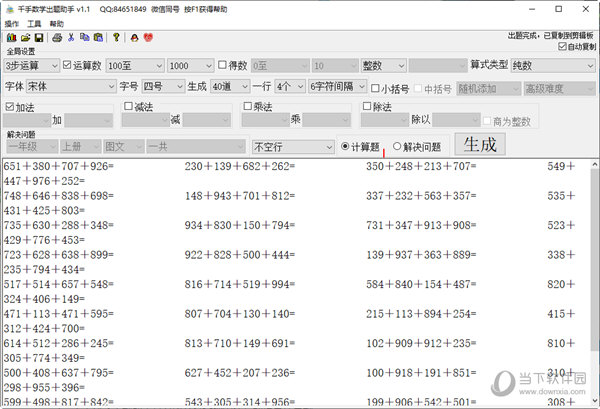Viewport: 600px width, 409px height.
Task: Click the scrollbar down arrow
Action: (594, 401)
